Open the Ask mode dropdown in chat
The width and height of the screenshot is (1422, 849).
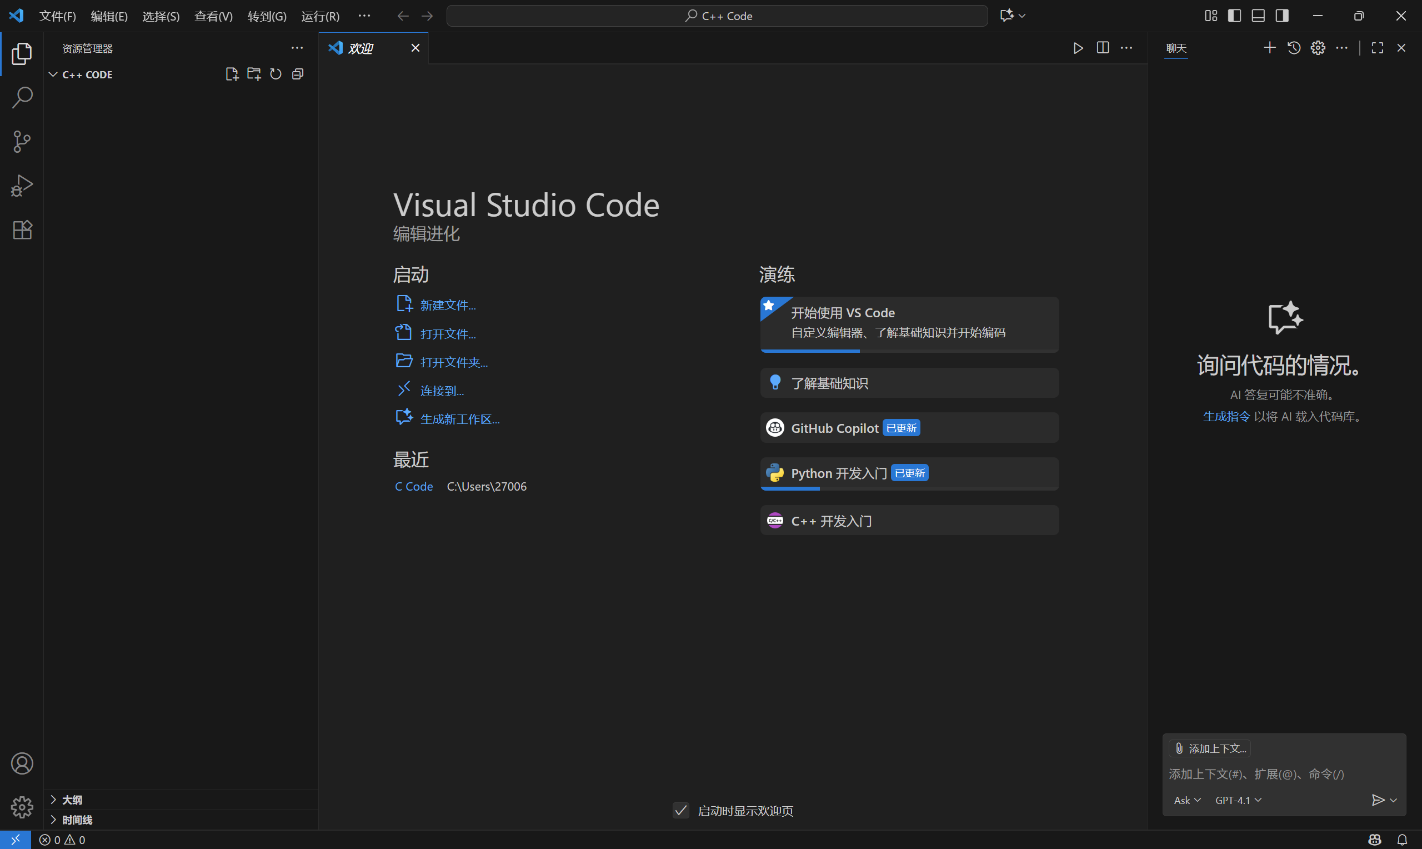pos(1187,800)
